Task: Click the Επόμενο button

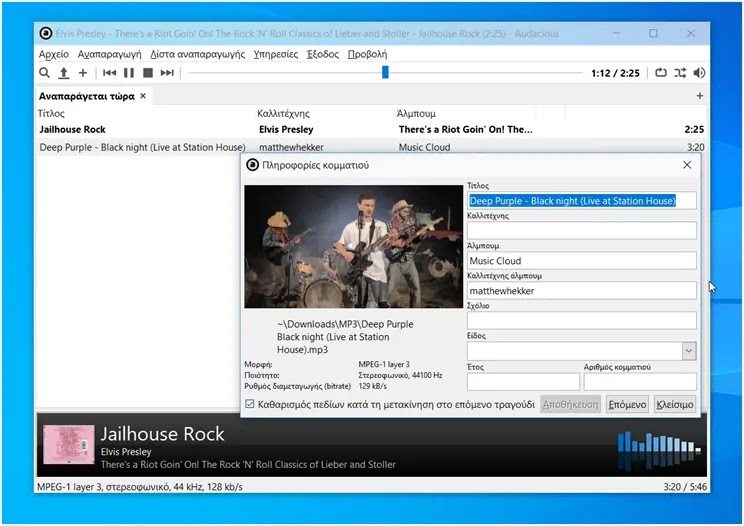Action: [x=627, y=405]
